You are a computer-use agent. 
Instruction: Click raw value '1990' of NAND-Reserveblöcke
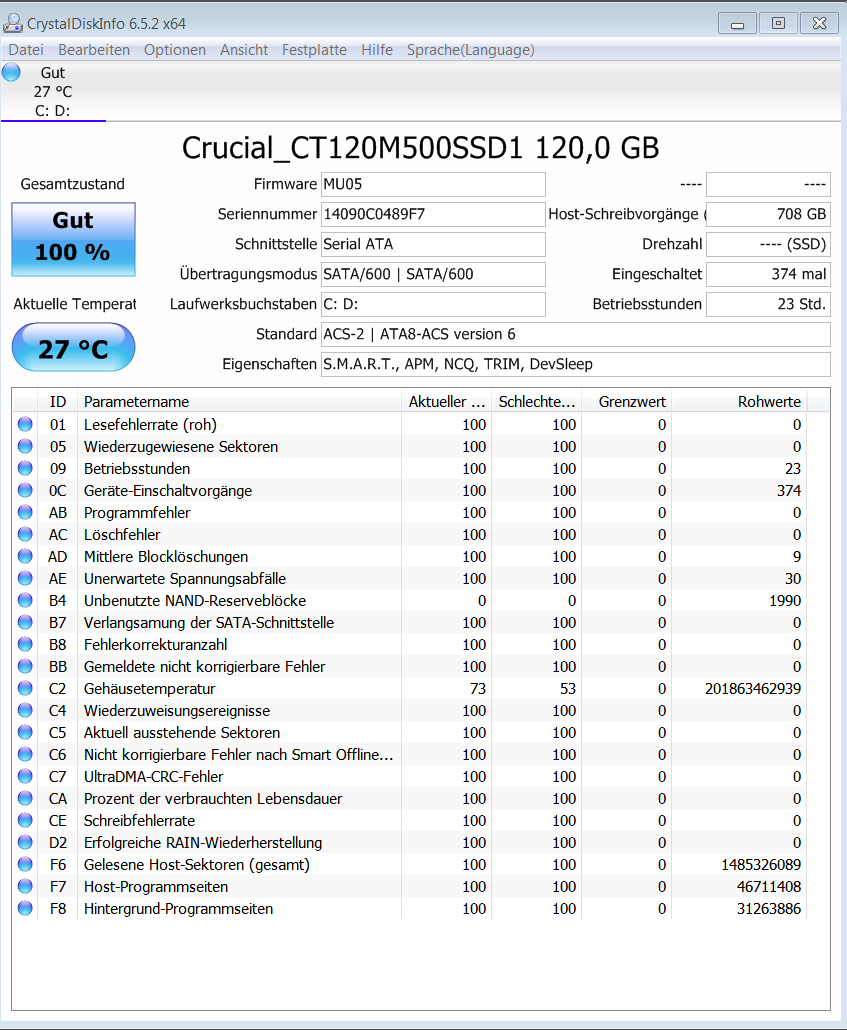785,600
